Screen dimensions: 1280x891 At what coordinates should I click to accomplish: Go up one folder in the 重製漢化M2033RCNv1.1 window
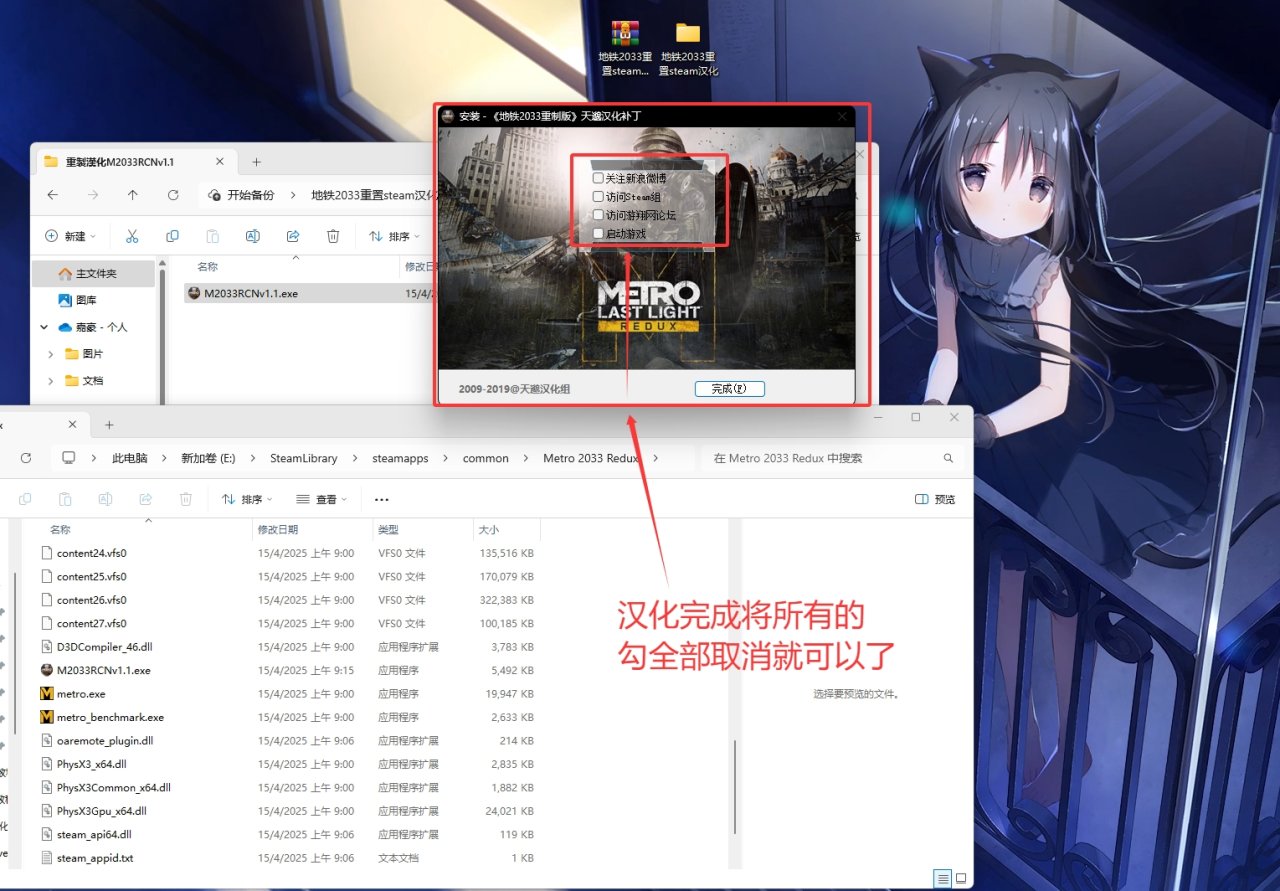[132, 195]
